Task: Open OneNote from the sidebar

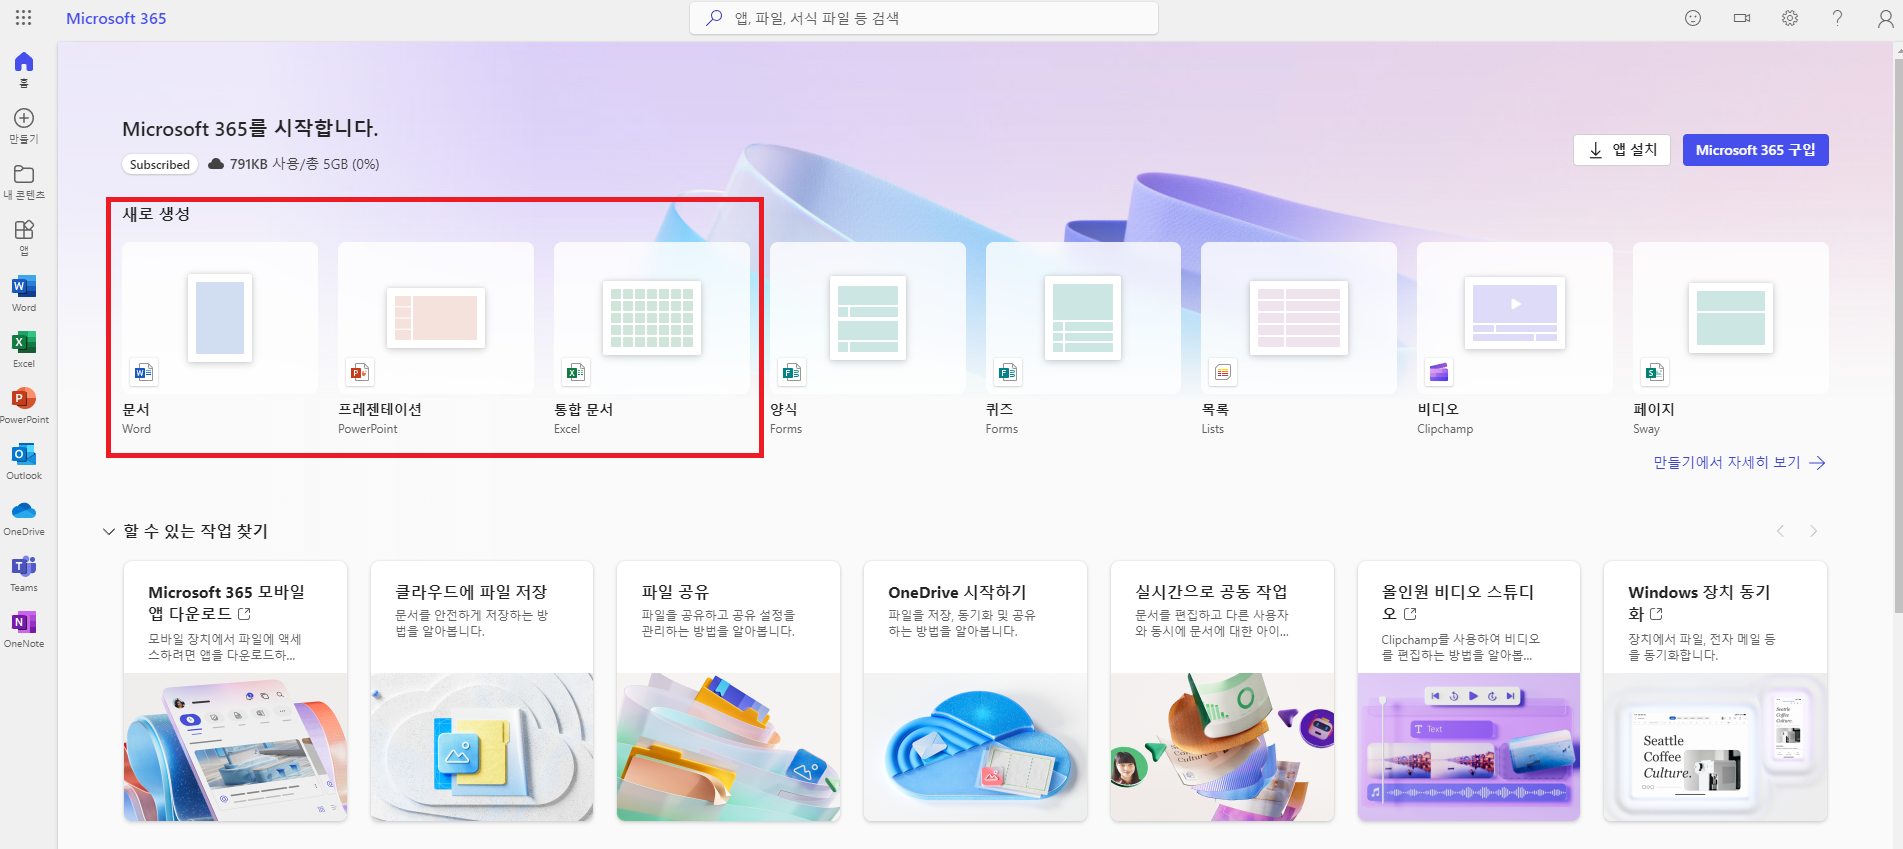Action: [24, 630]
